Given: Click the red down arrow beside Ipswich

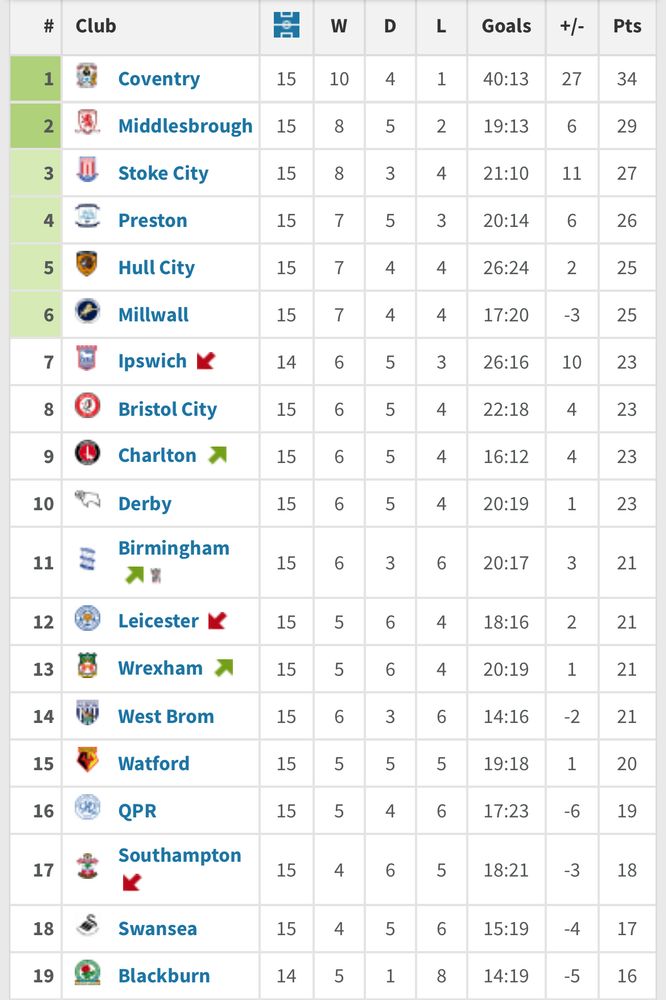Looking at the screenshot, I should (x=205, y=361).
